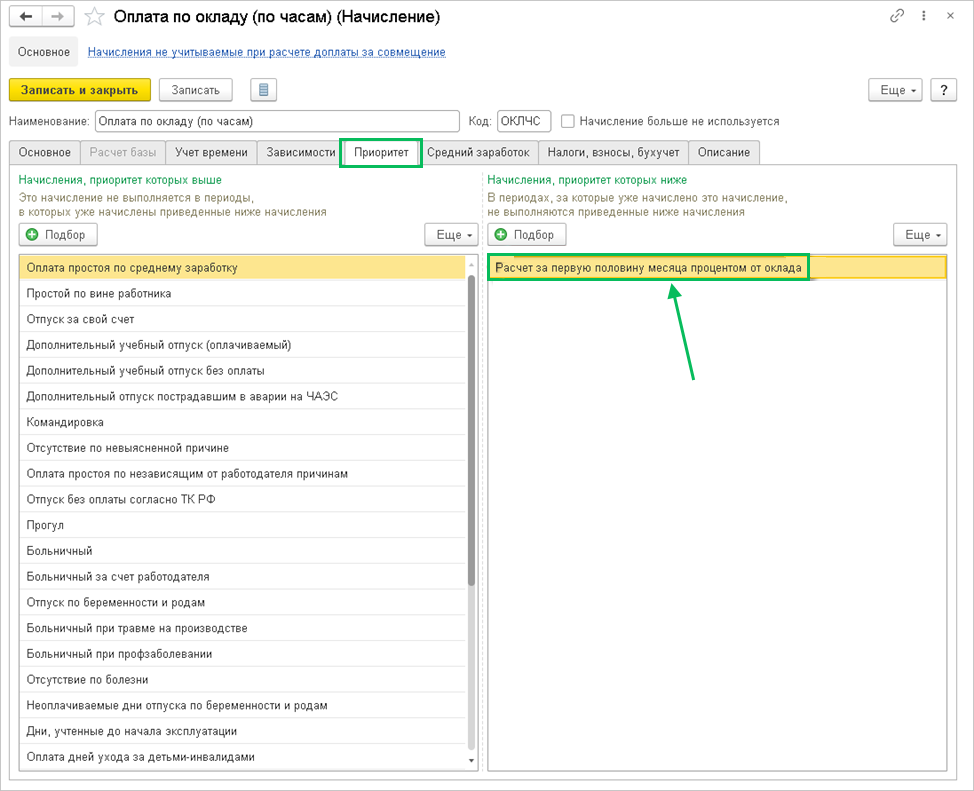This screenshot has height=791, width=974.
Task: Open the three-dot window menu
Action: [924, 16]
